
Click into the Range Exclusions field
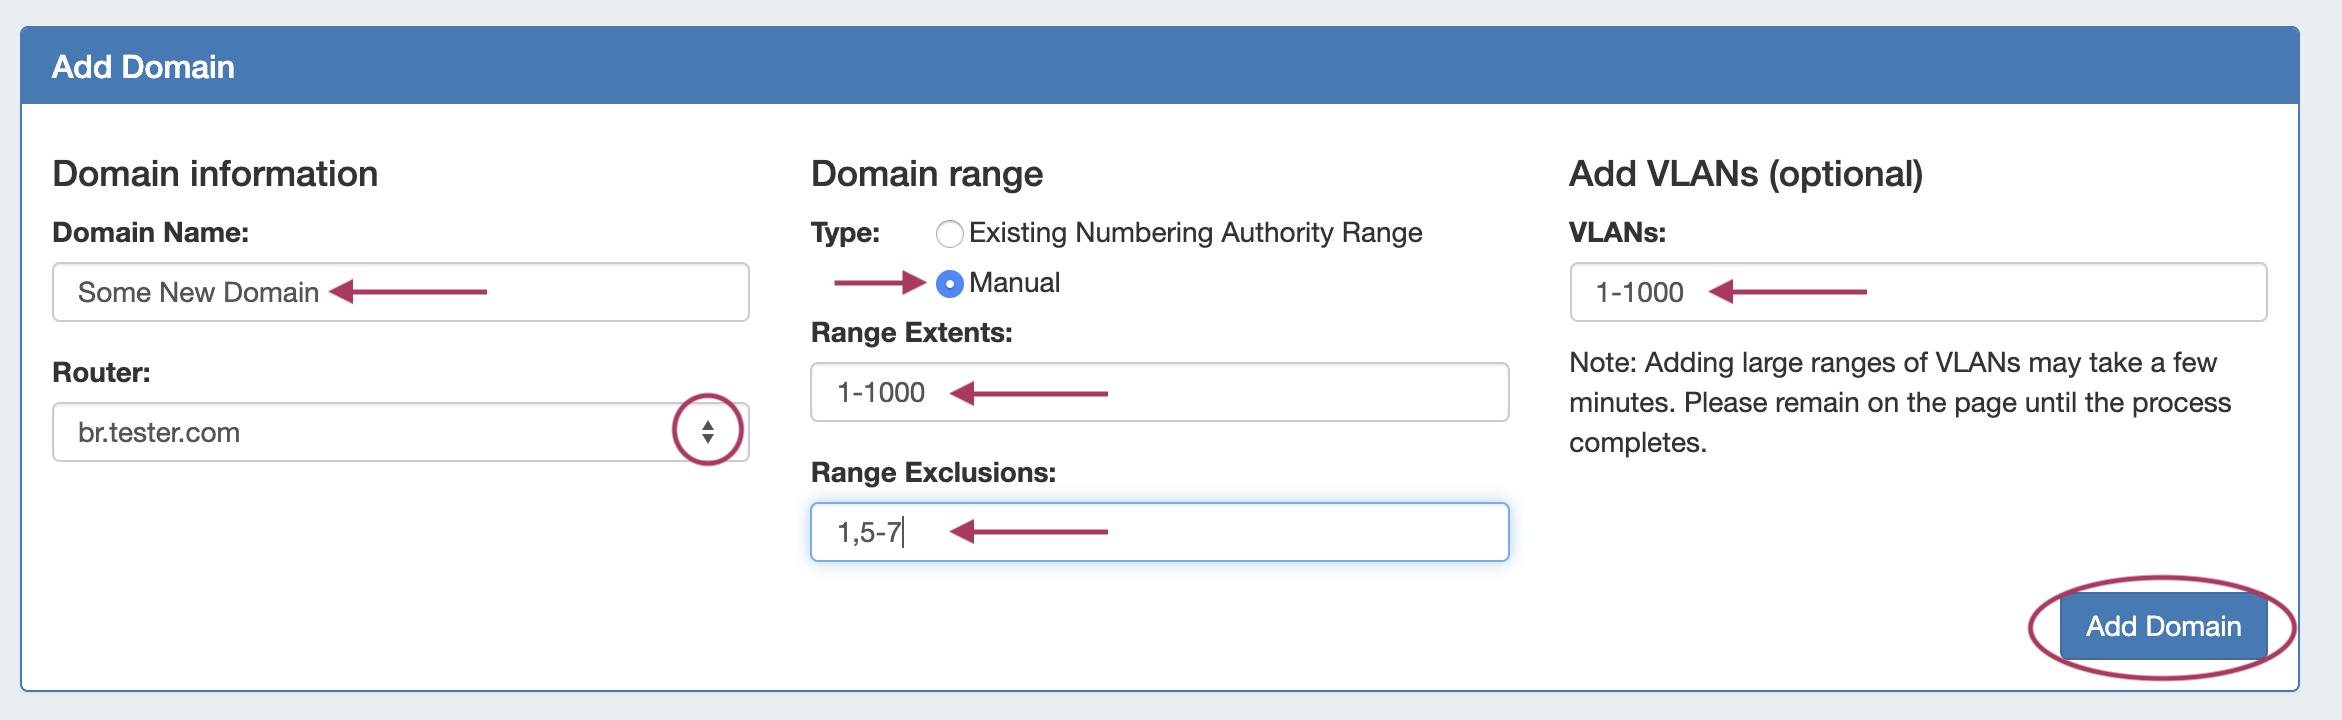(x=1158, y=532)
